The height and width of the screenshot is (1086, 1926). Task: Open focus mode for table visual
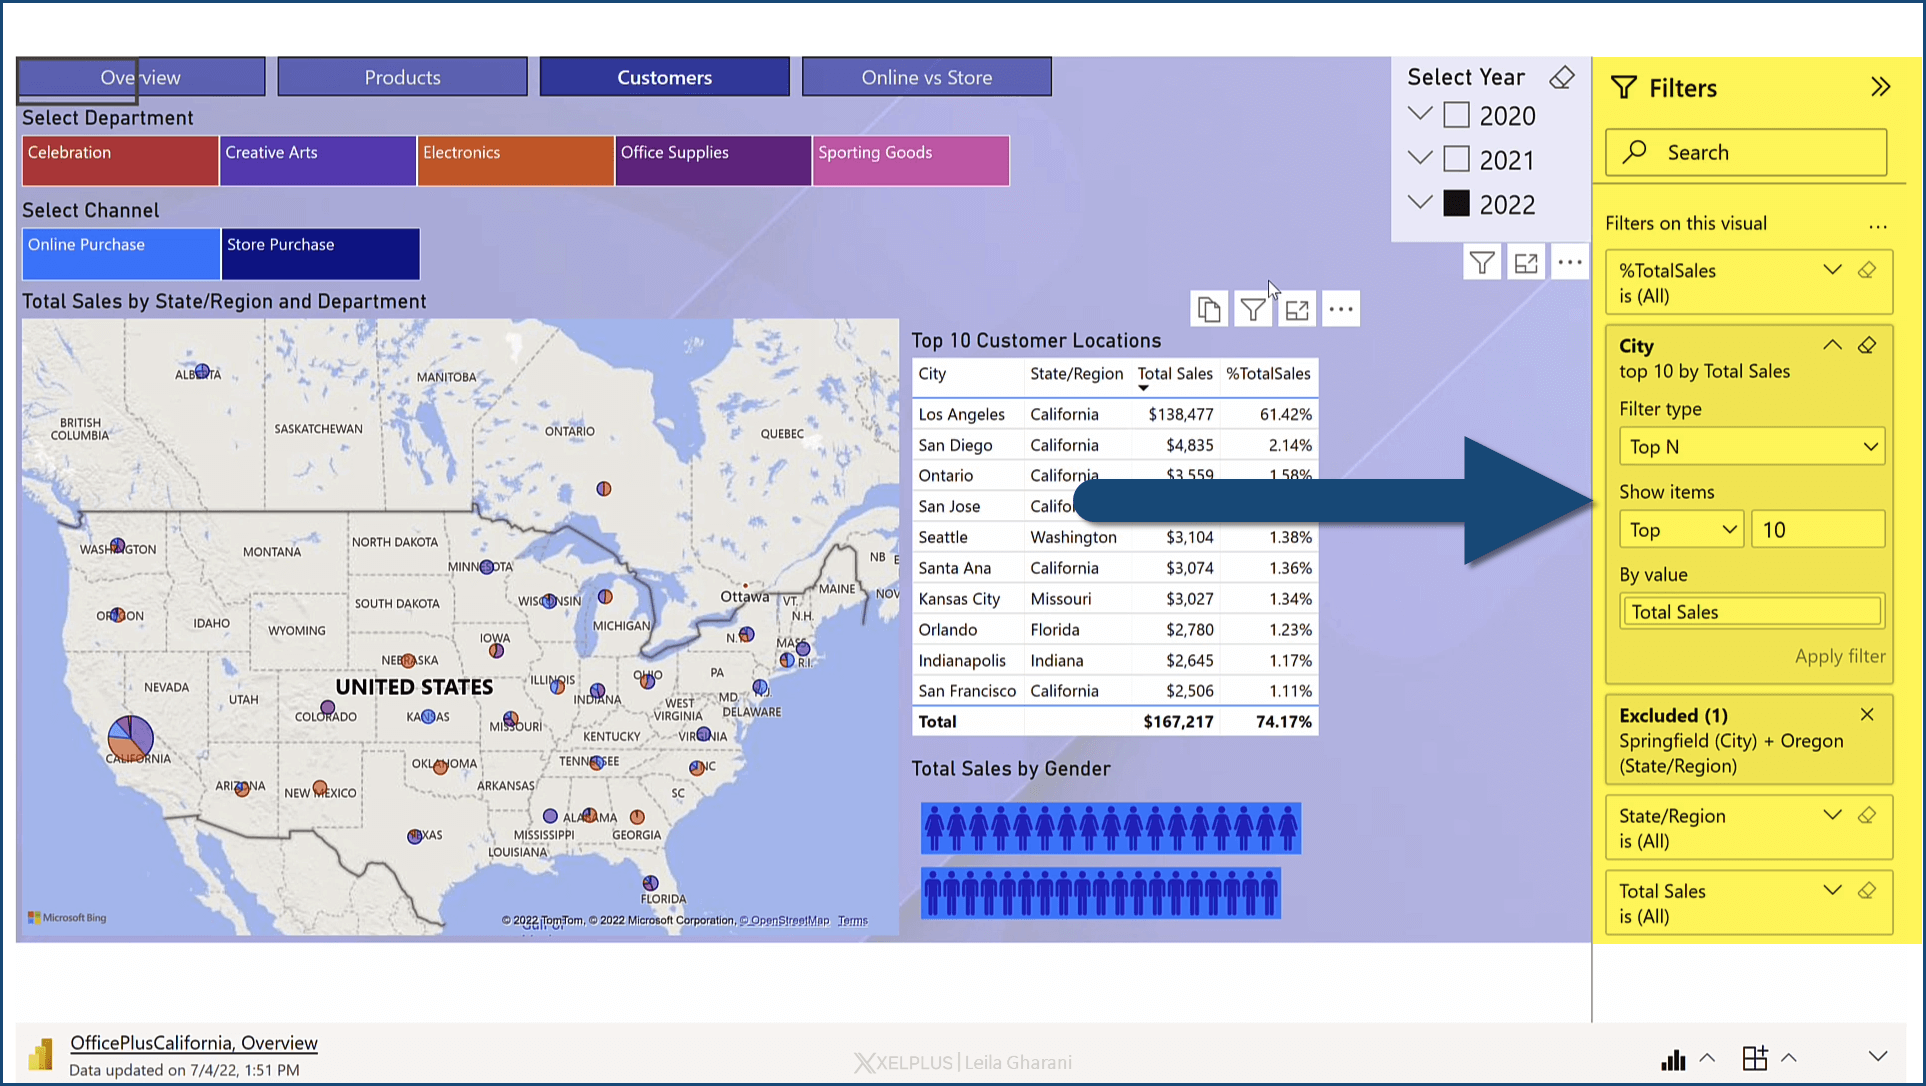1297,310
